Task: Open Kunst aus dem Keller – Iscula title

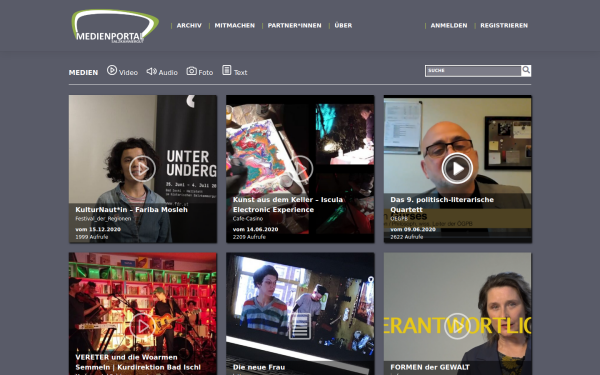Action: coord(288,205)
